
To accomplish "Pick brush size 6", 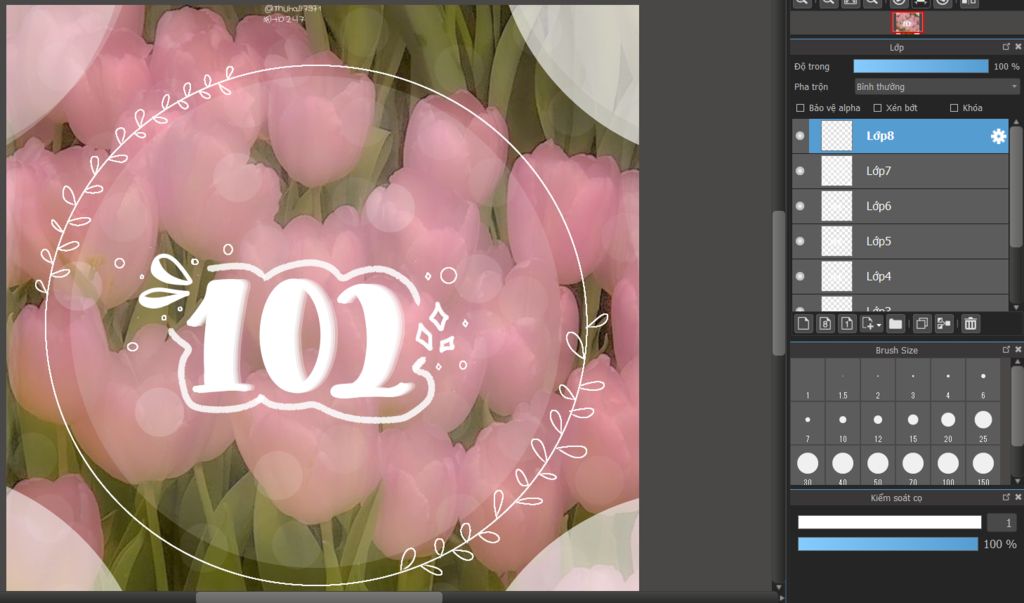I will click(x=983, y=380).
